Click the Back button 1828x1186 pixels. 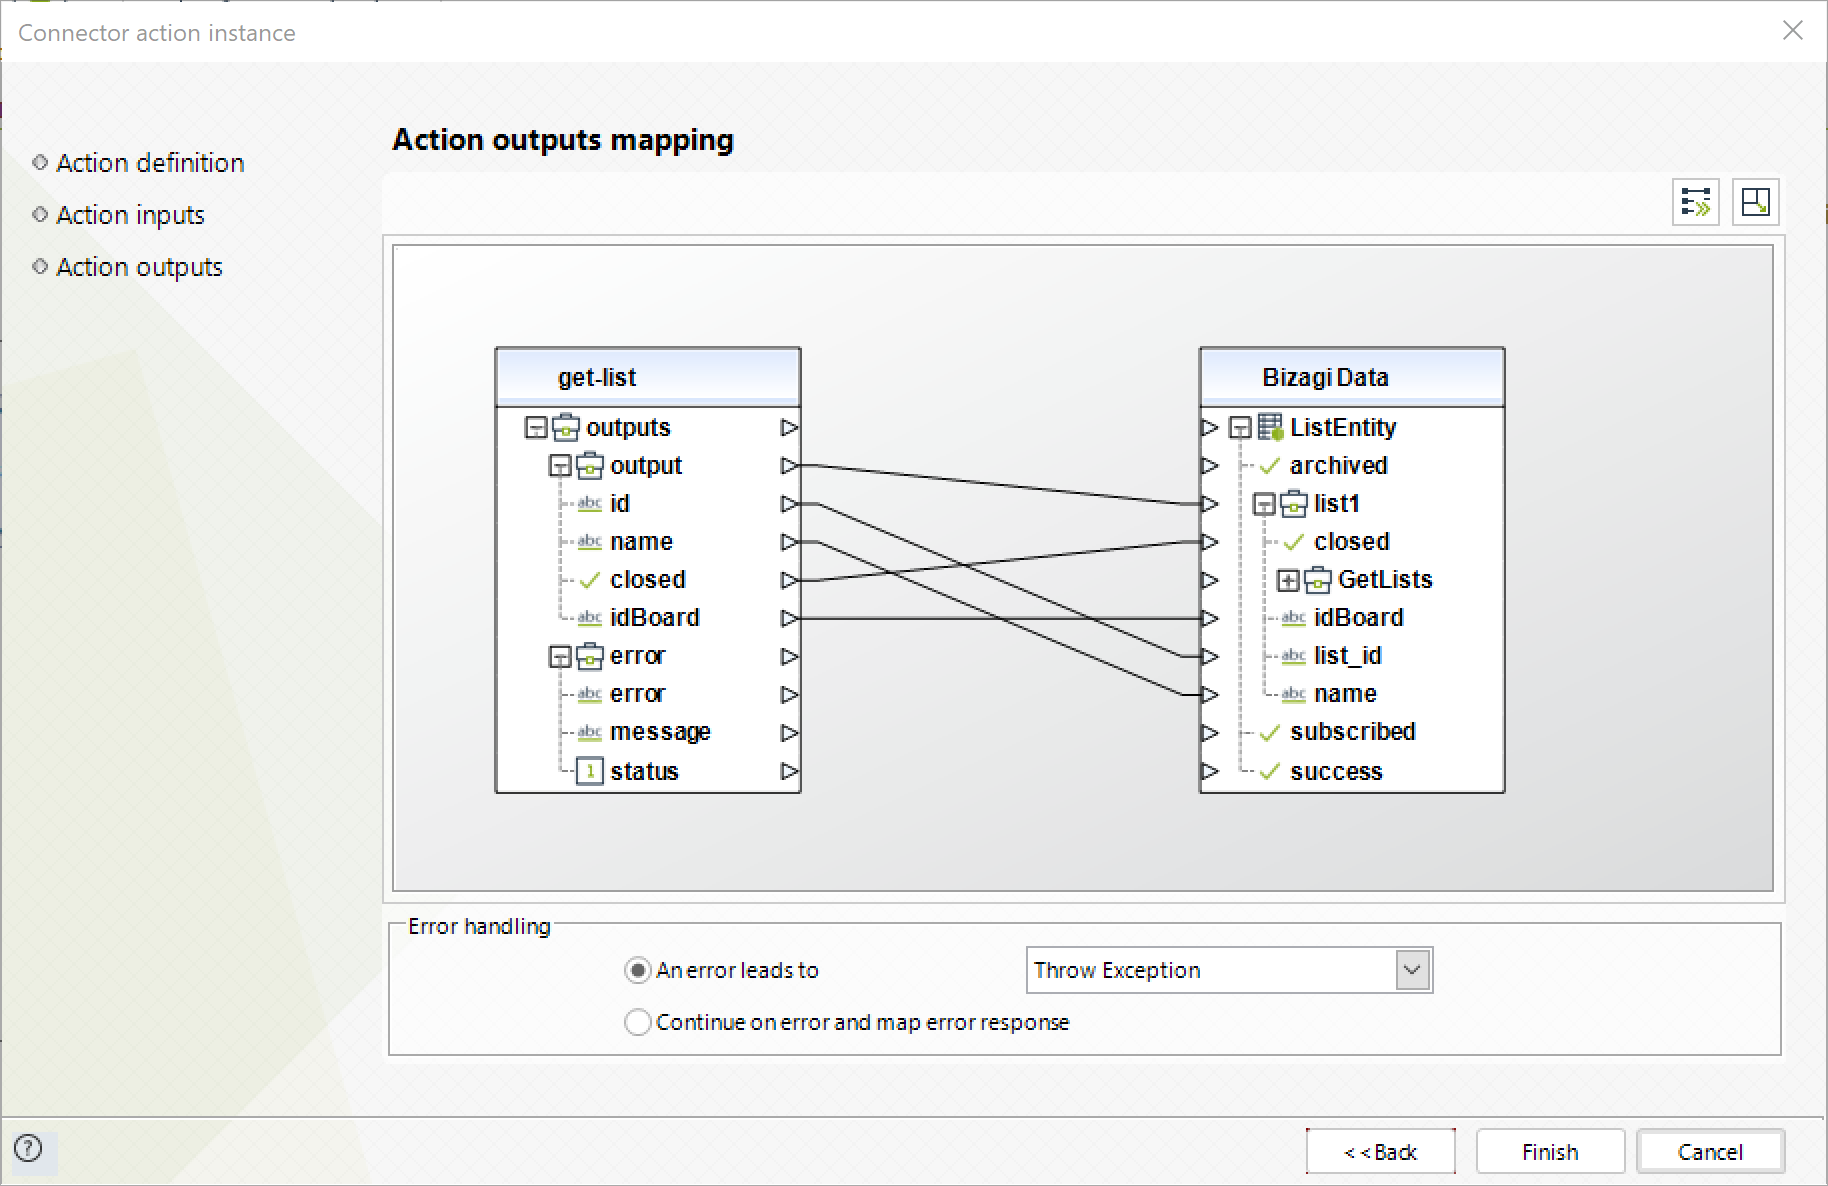tap(1380, 1152)
